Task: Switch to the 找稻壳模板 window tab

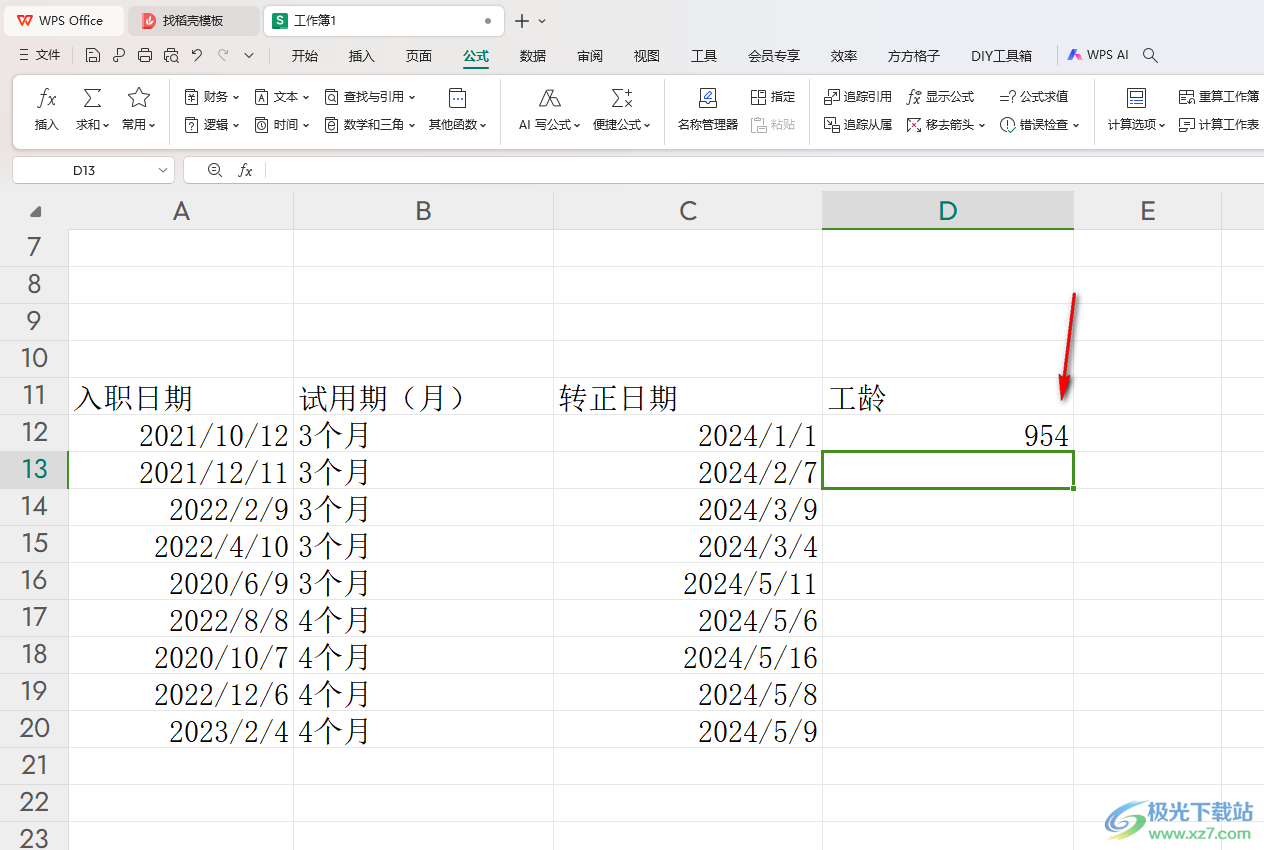Action: (x=193, y=21)
